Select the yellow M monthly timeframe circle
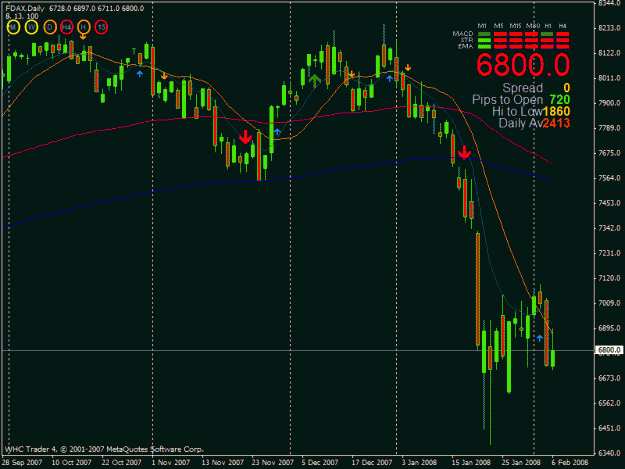This screenshot has height=469, width=625. [13, 27]
